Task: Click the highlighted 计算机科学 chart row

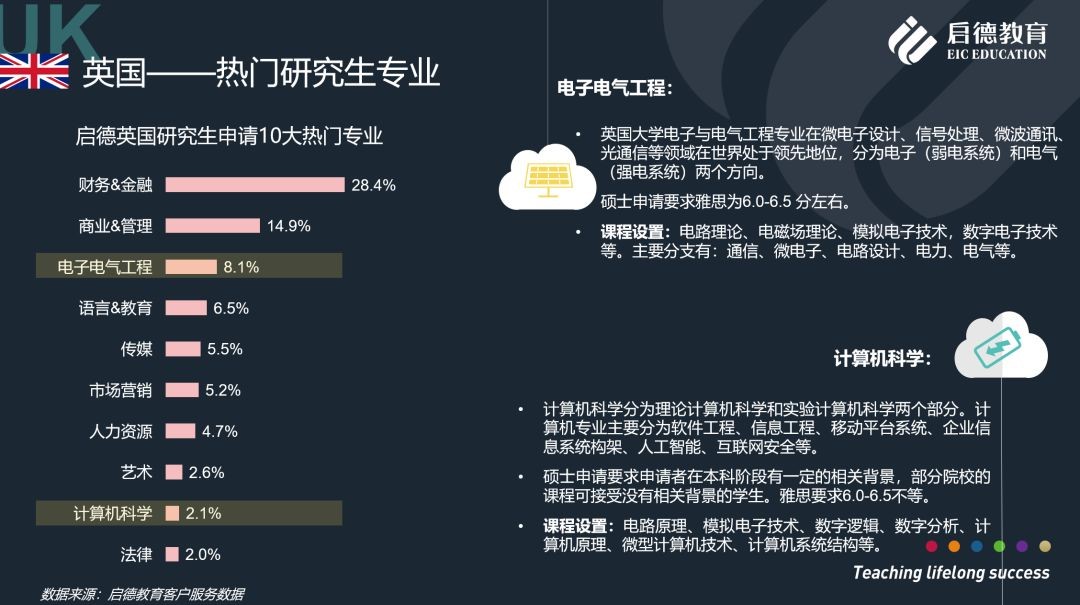Action: [189, 513]
